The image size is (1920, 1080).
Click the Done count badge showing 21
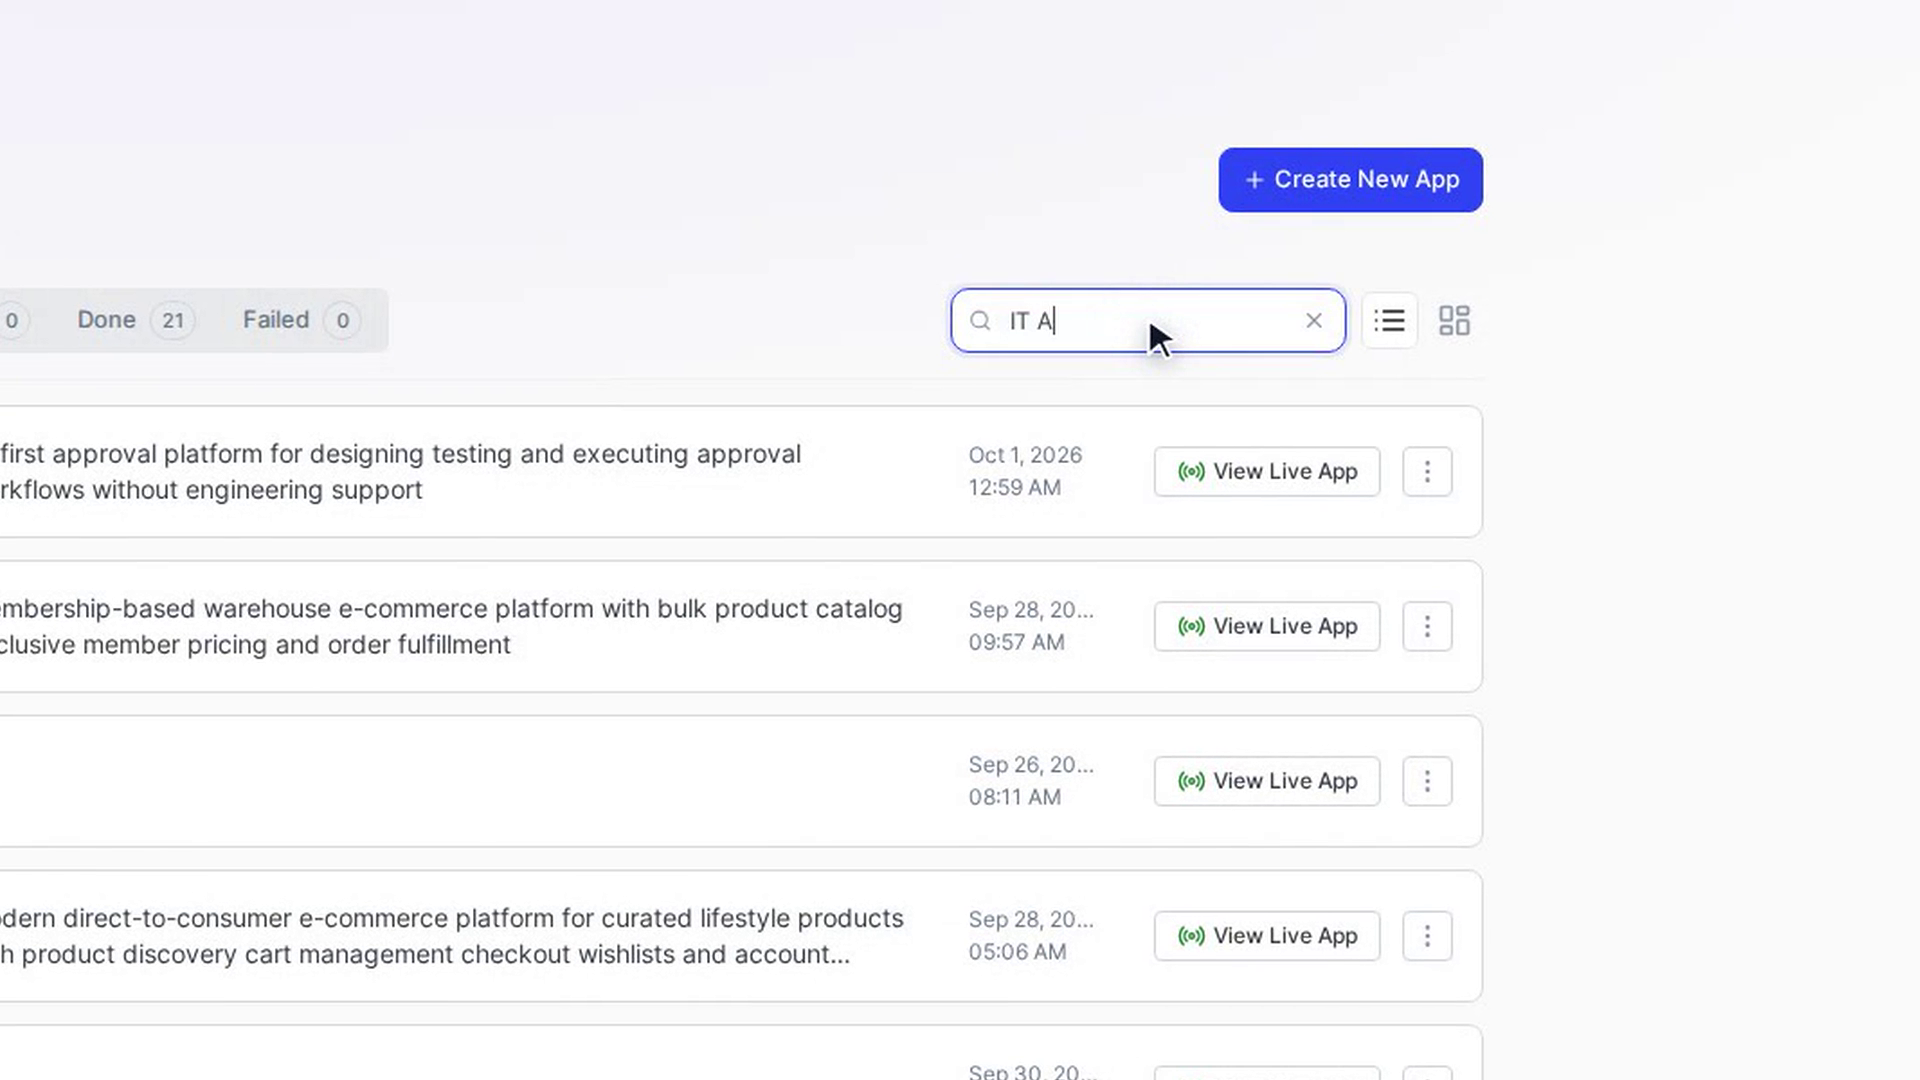tap(173, 320)
